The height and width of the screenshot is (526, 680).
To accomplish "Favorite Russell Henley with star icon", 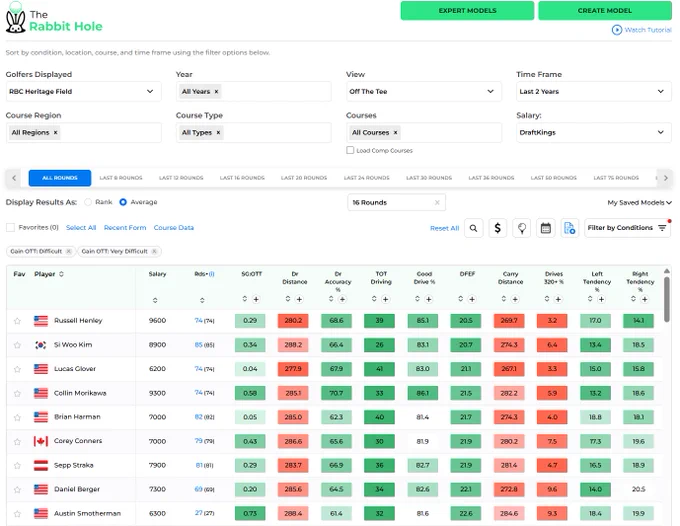I will [x=17, y=321].
